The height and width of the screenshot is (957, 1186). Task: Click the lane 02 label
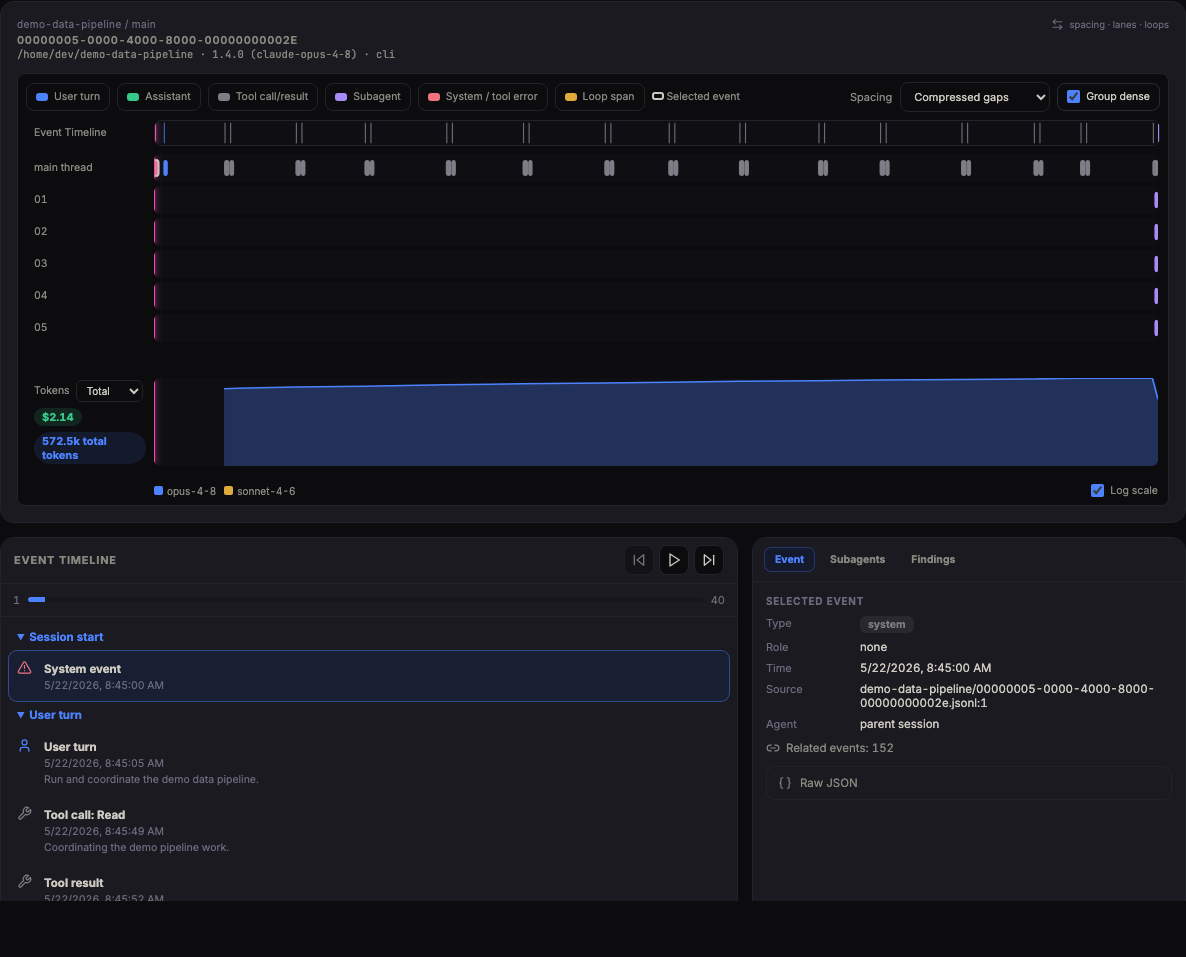tap(41, 231)
